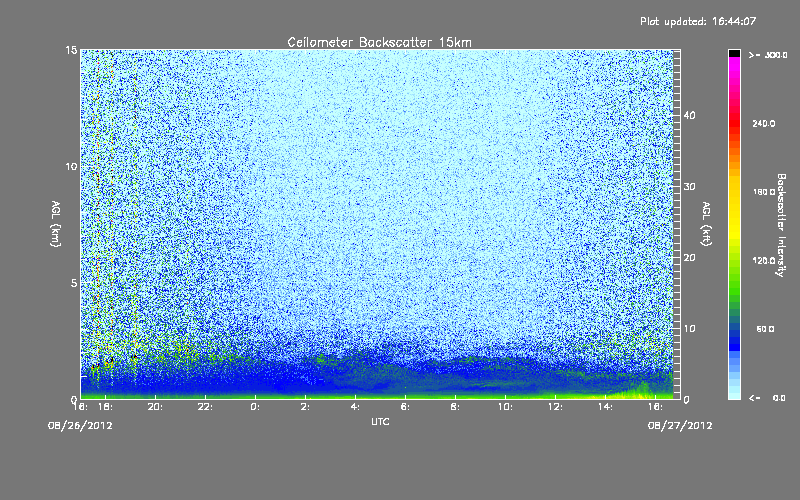This screenshot has height=500, width=800.
Task: Click the ">= 300.0" colorbar value
Action: [x=768, y=55]
